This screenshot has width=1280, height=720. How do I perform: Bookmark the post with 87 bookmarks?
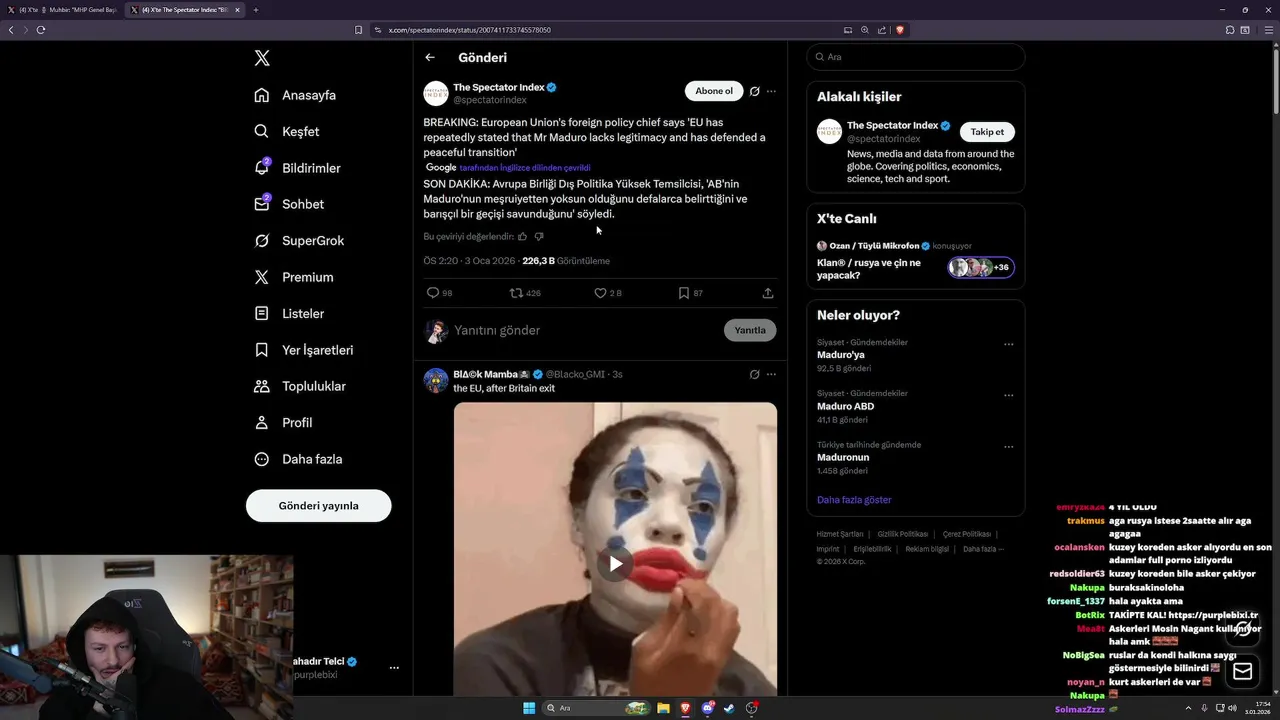tap(683, 293)
